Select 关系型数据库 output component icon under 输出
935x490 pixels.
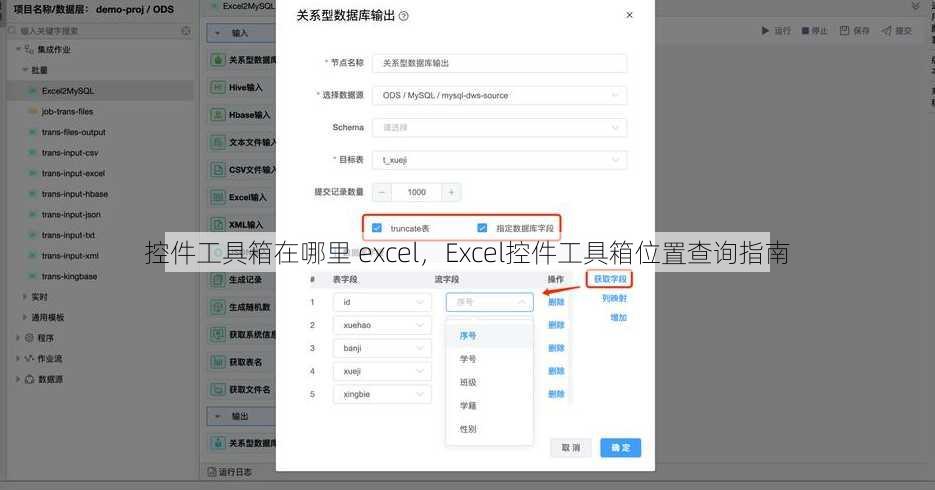217,443
